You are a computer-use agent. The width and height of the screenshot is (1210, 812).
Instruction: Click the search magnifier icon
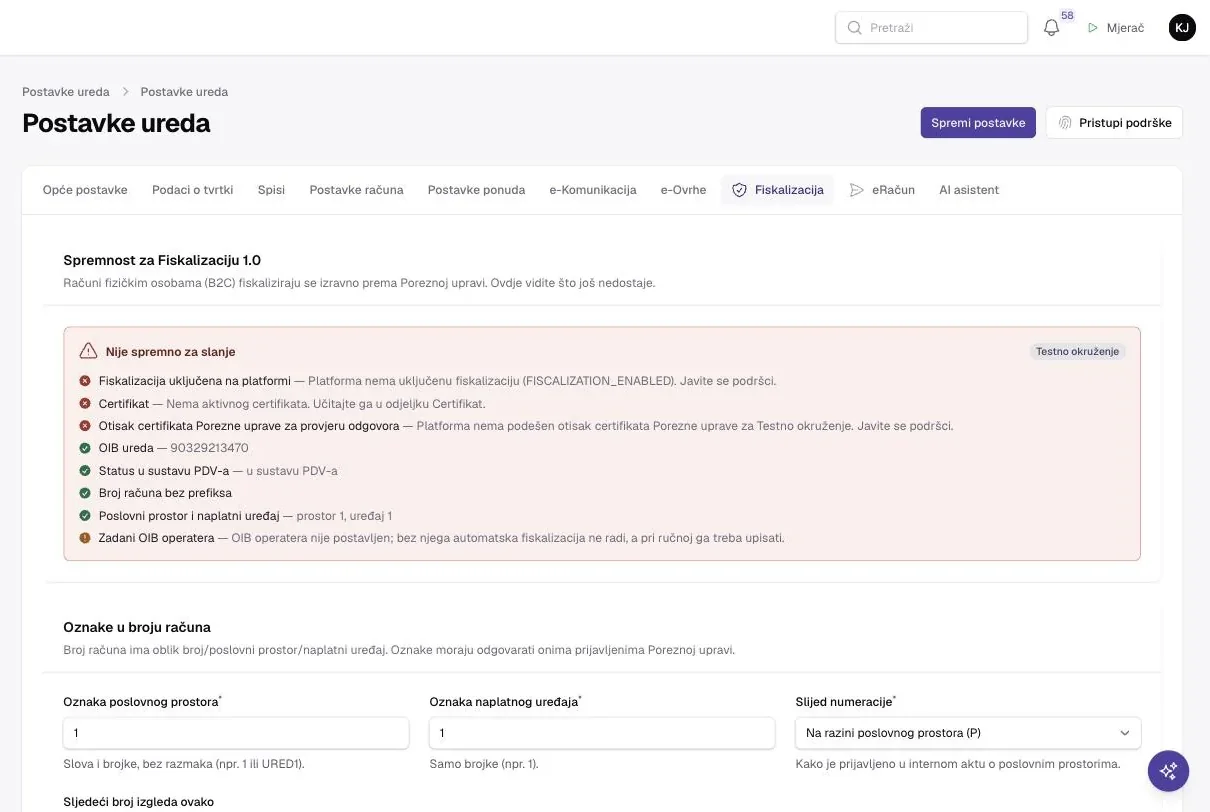(x=854, y=28)
